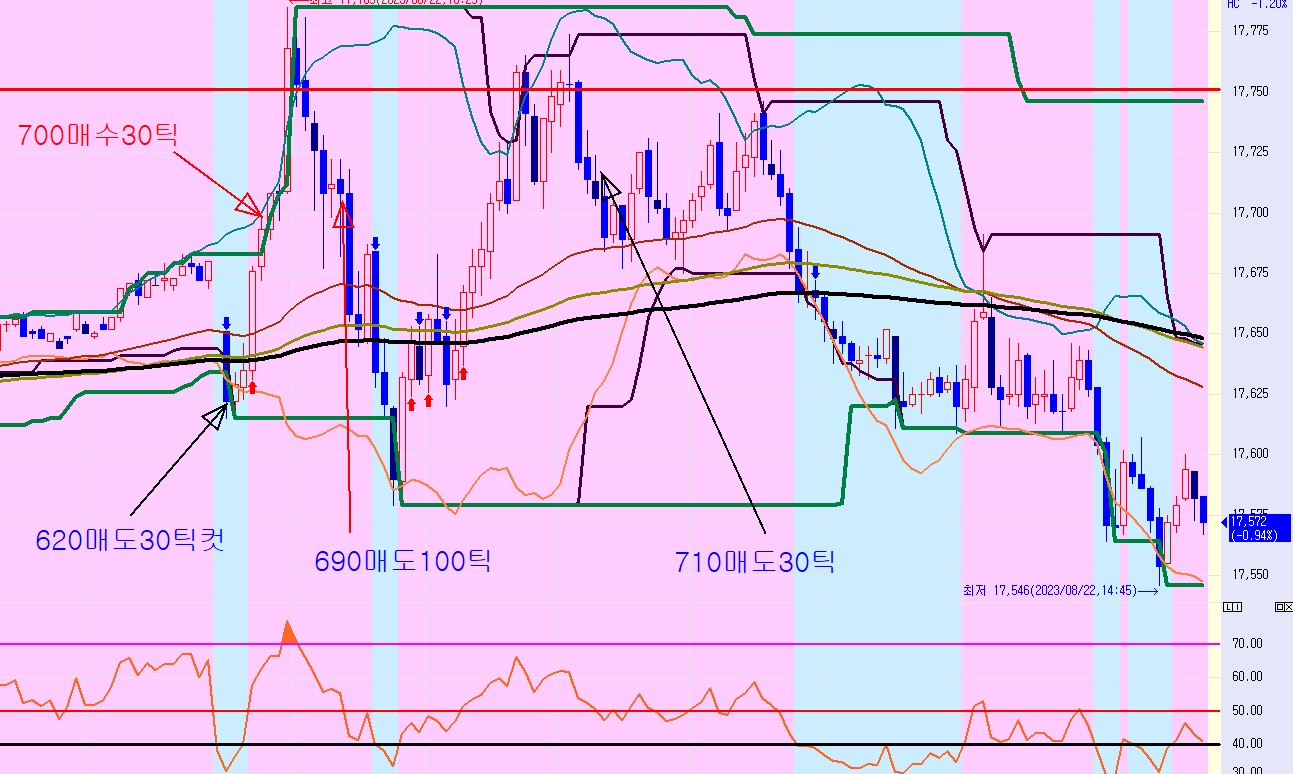1293x774 pixels.
Task: Select the 710매도30틱 annotation text
Action: click(x=755, y=562)
